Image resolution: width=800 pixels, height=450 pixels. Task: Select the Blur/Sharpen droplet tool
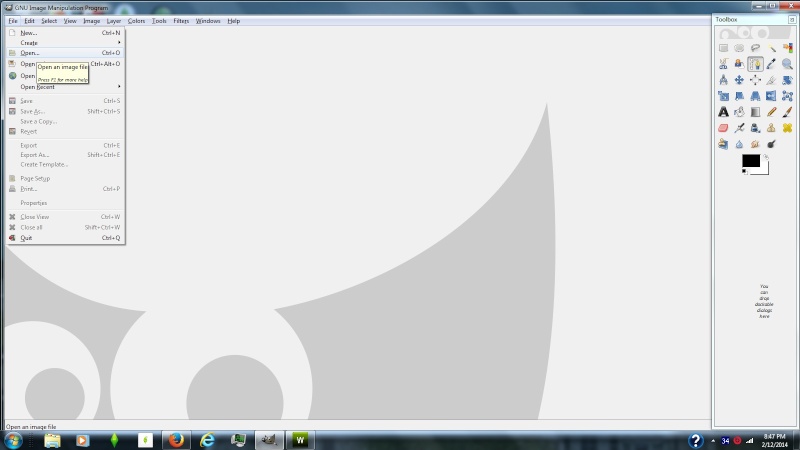pos(739,144)
